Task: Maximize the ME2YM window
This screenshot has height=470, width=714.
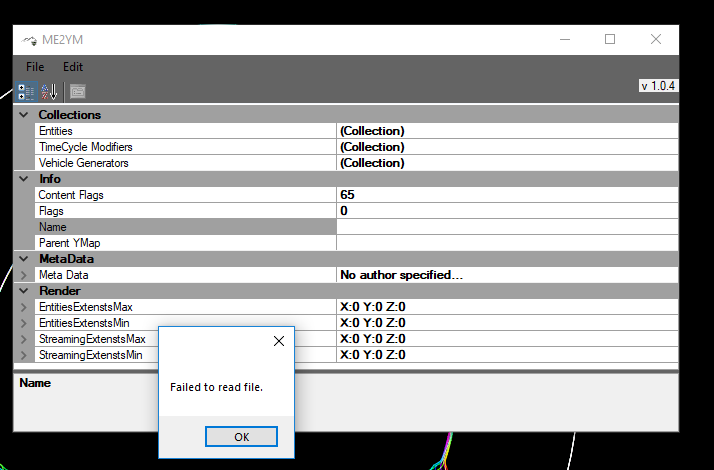Action: coord(610,39)
